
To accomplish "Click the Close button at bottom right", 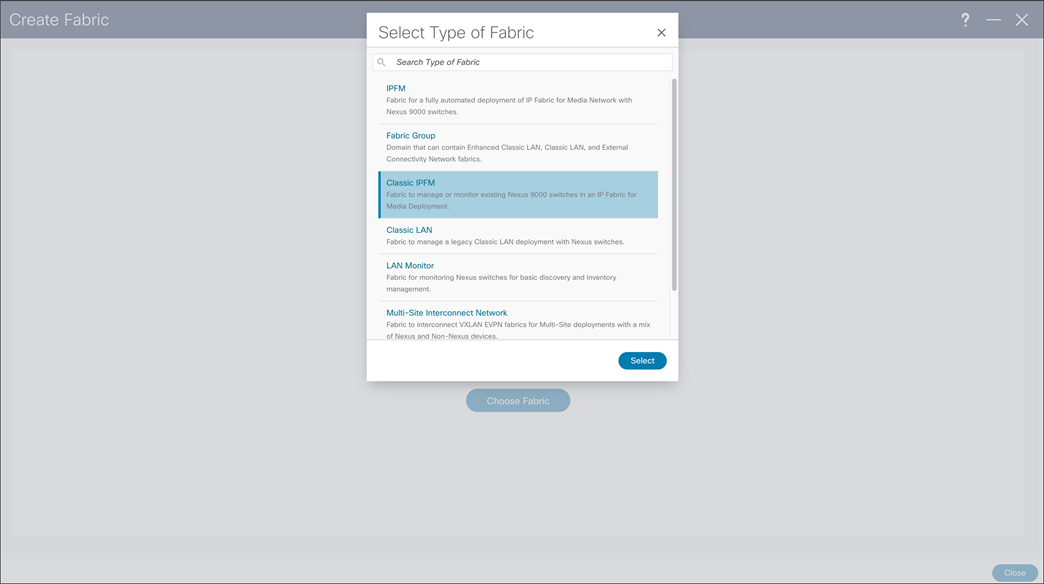I will click(1015, 573).
